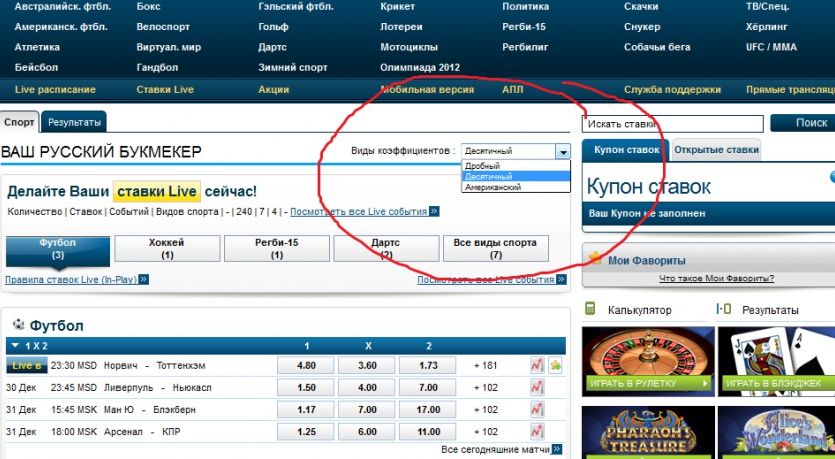Open statistics icon for Норвич - Тоттенхэм match

pos(537,365)
